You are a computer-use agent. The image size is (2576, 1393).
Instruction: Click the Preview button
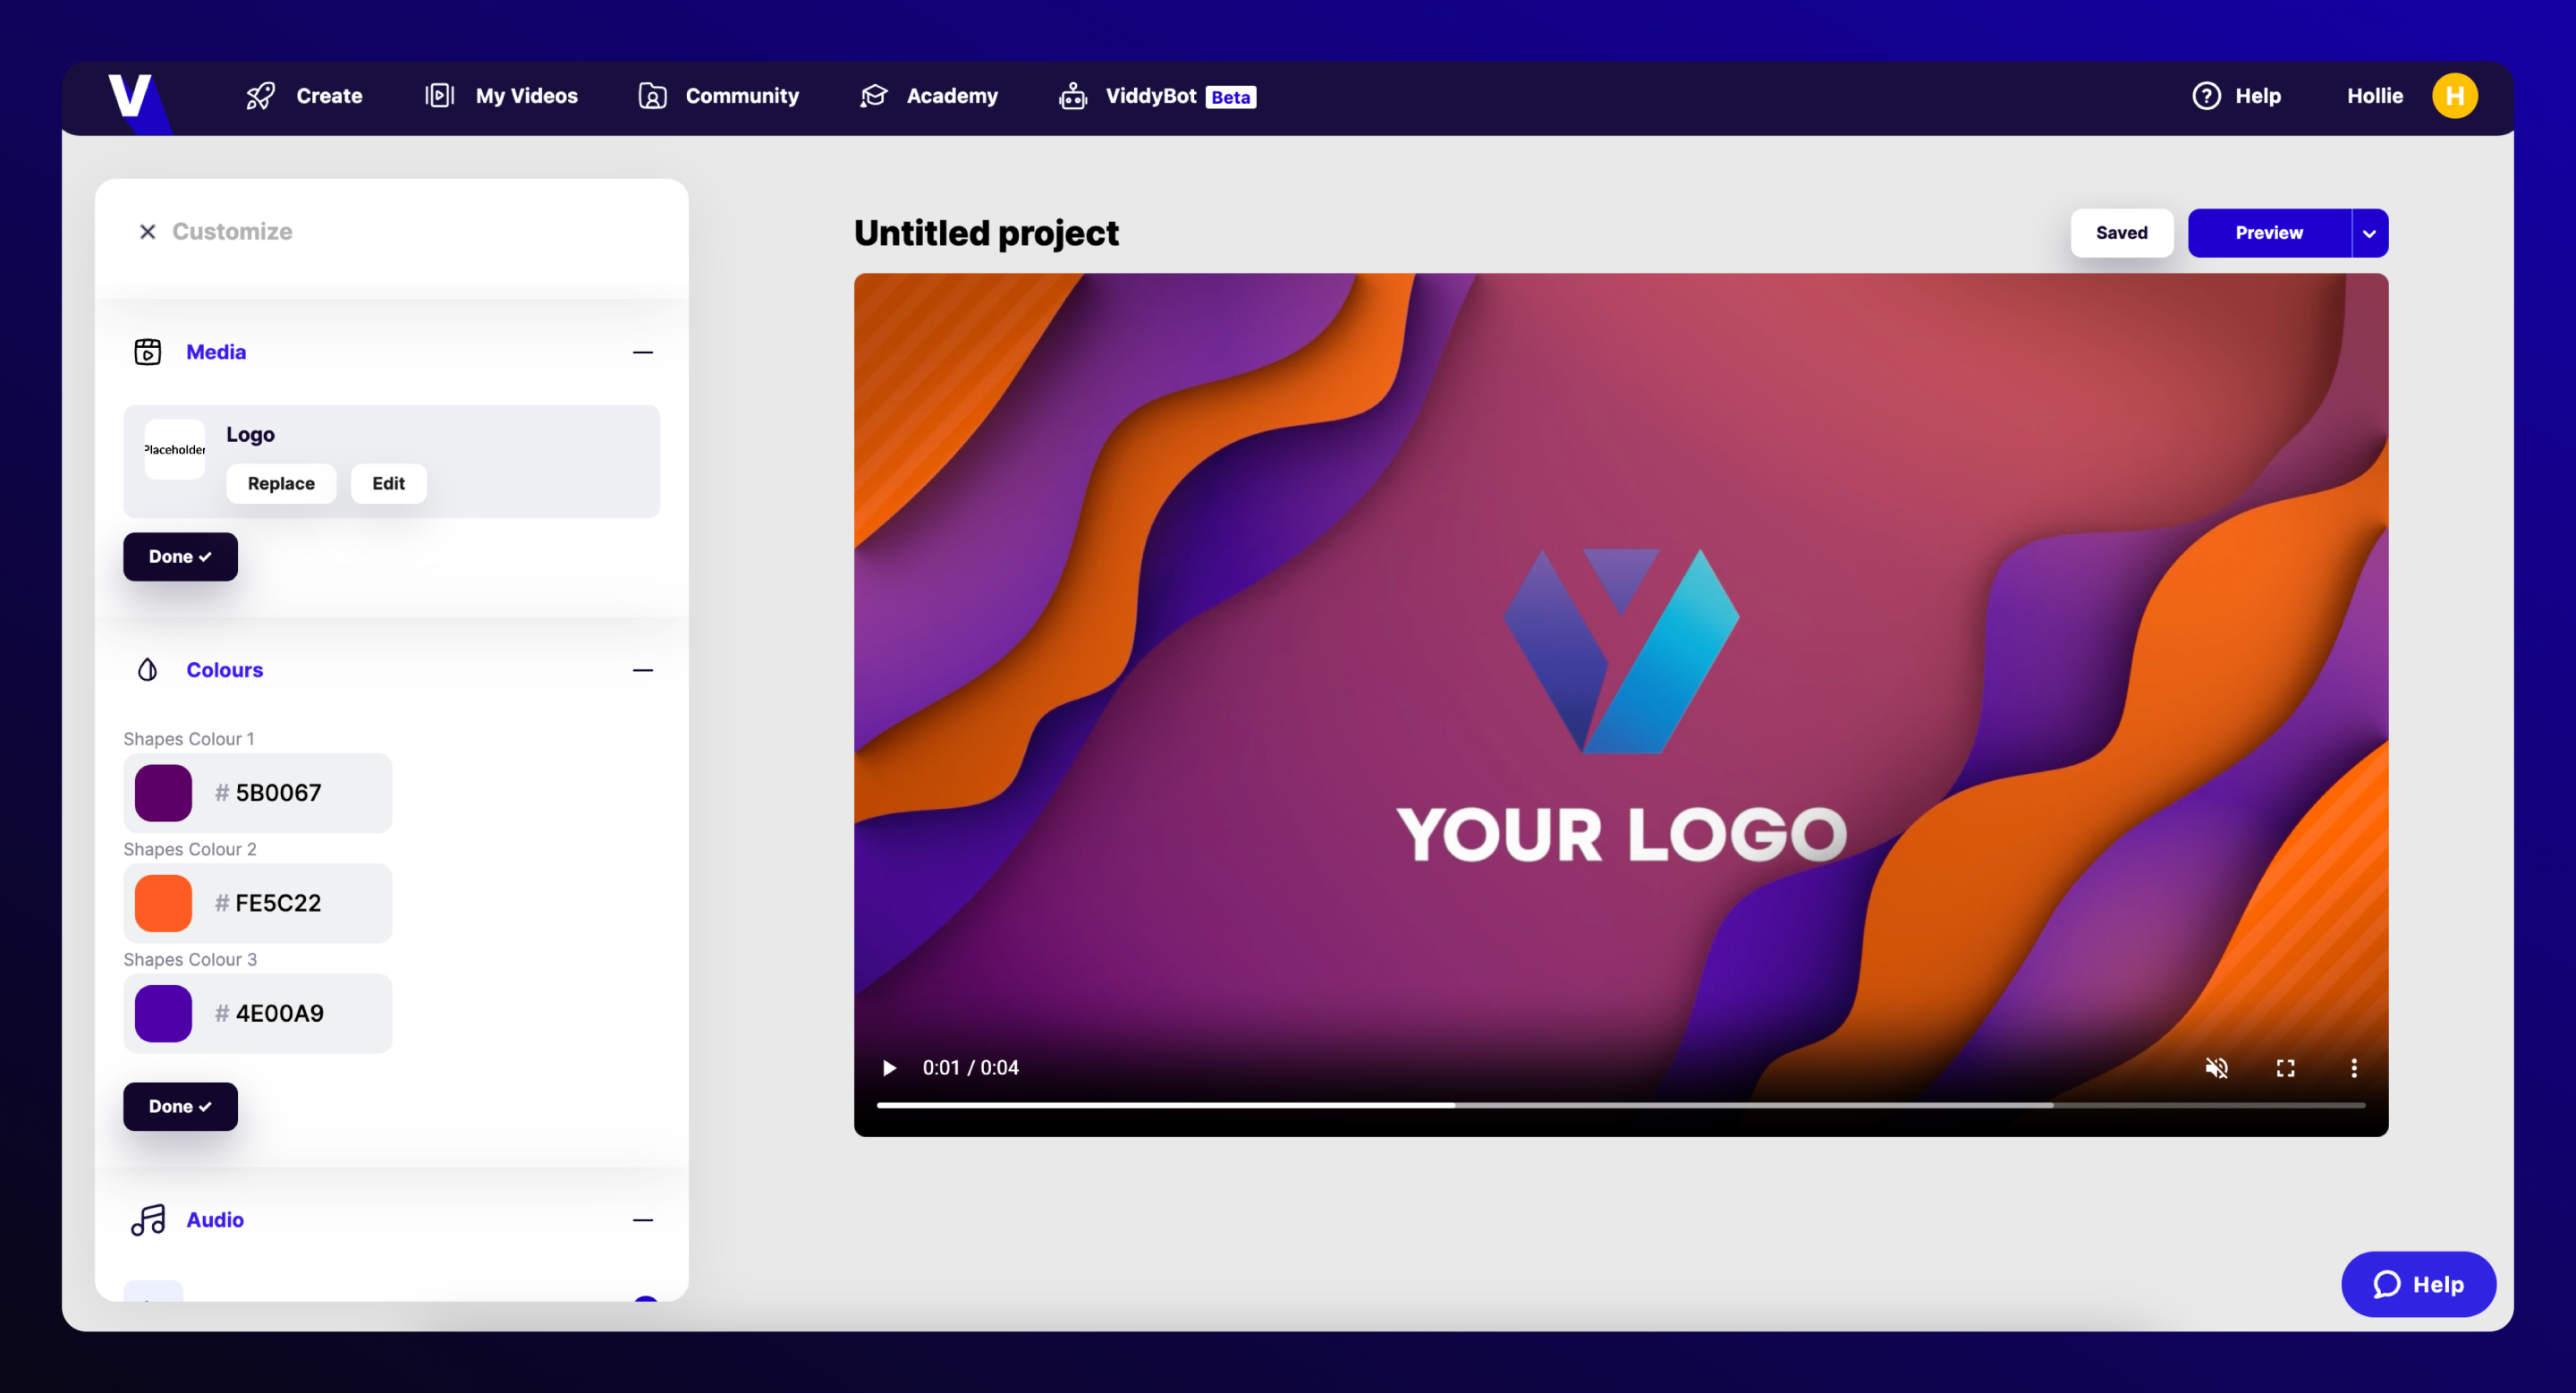[2268, 233]
